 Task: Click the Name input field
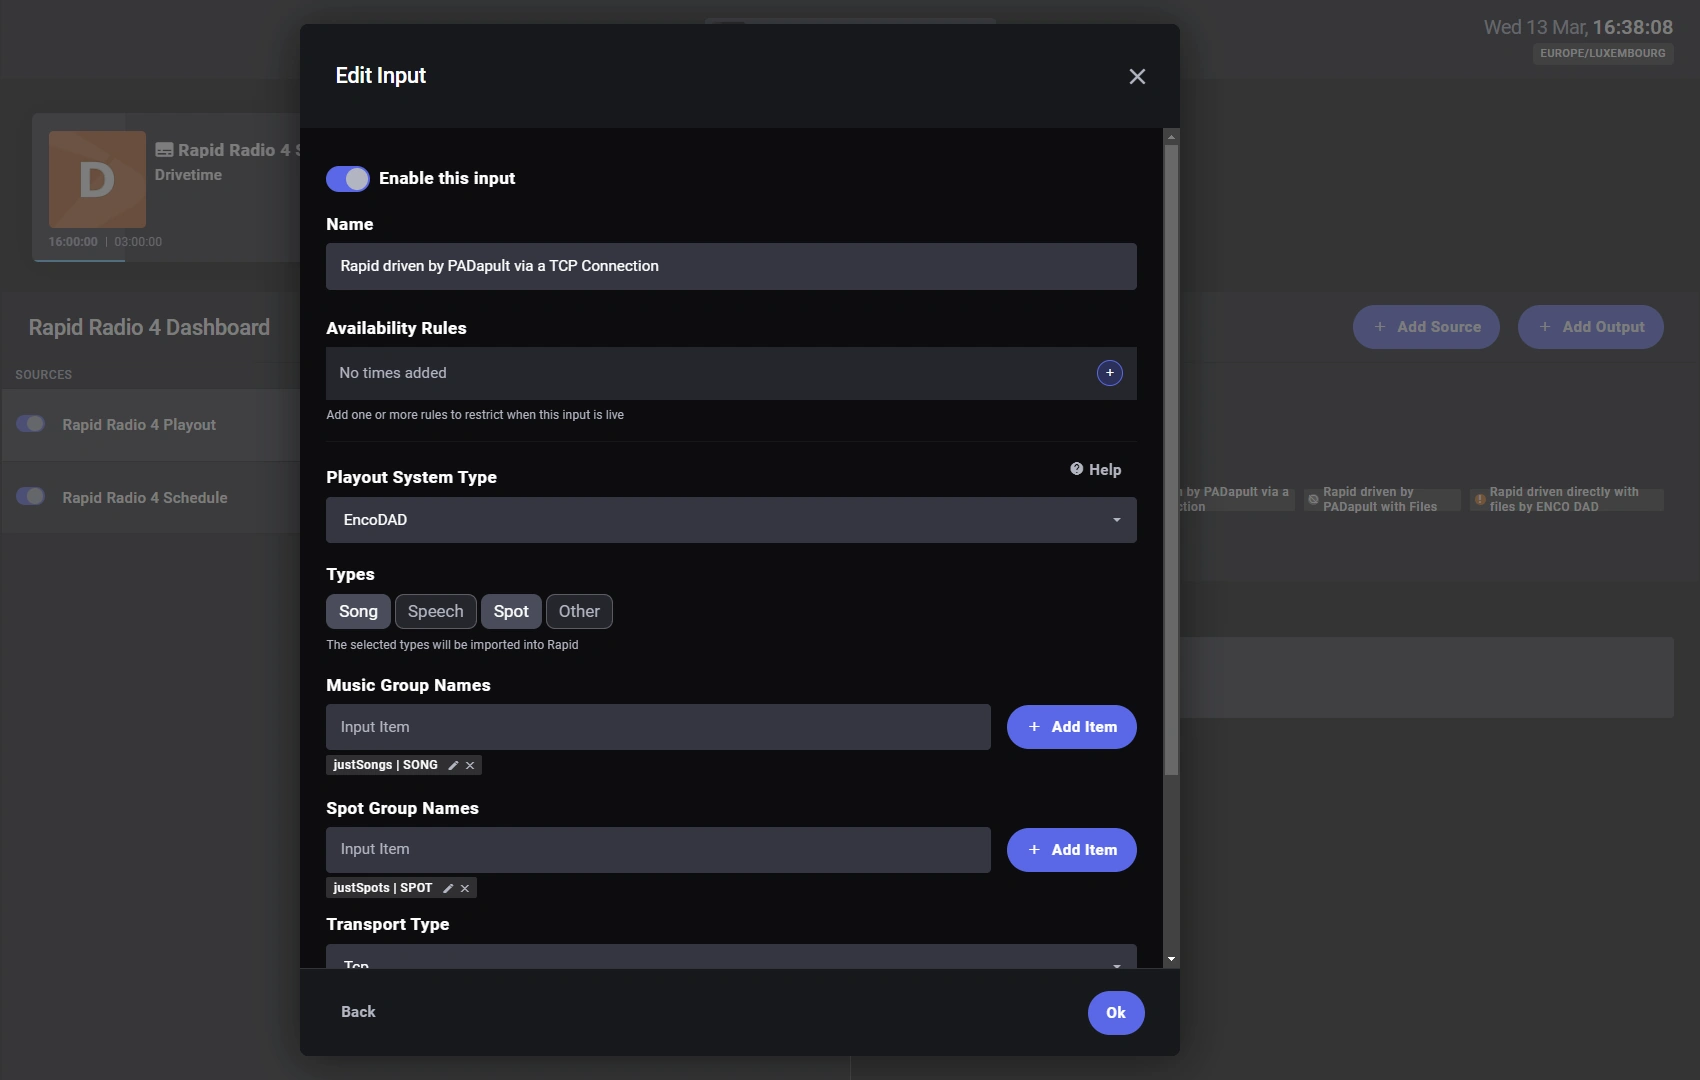click(x=731, y=266)
